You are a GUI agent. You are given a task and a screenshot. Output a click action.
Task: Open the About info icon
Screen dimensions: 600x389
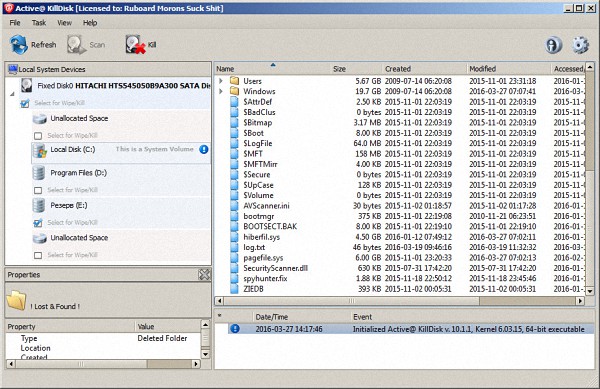click(553, 45)
